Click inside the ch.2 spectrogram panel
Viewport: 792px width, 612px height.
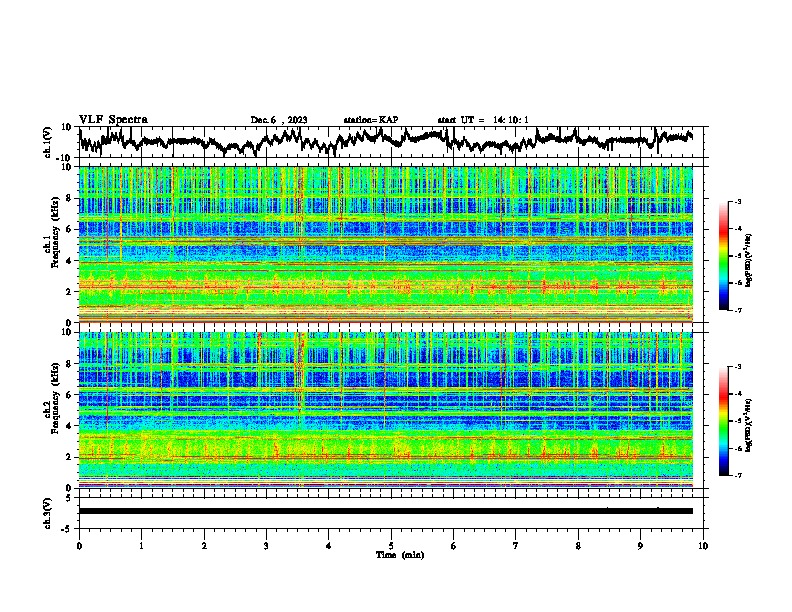[386, 410]
